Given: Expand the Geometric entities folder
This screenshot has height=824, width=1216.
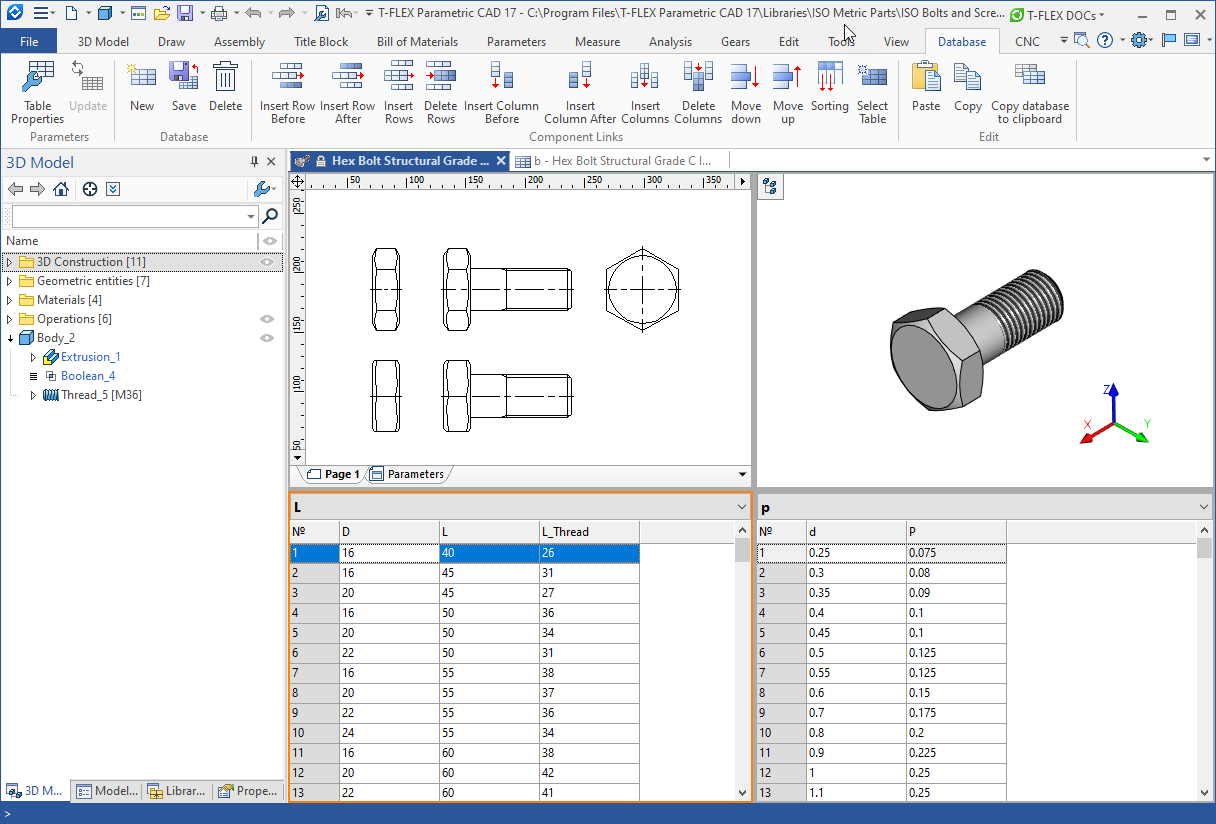Looking at the screenshot, I should pyautogui.click(x=9, y=281).
